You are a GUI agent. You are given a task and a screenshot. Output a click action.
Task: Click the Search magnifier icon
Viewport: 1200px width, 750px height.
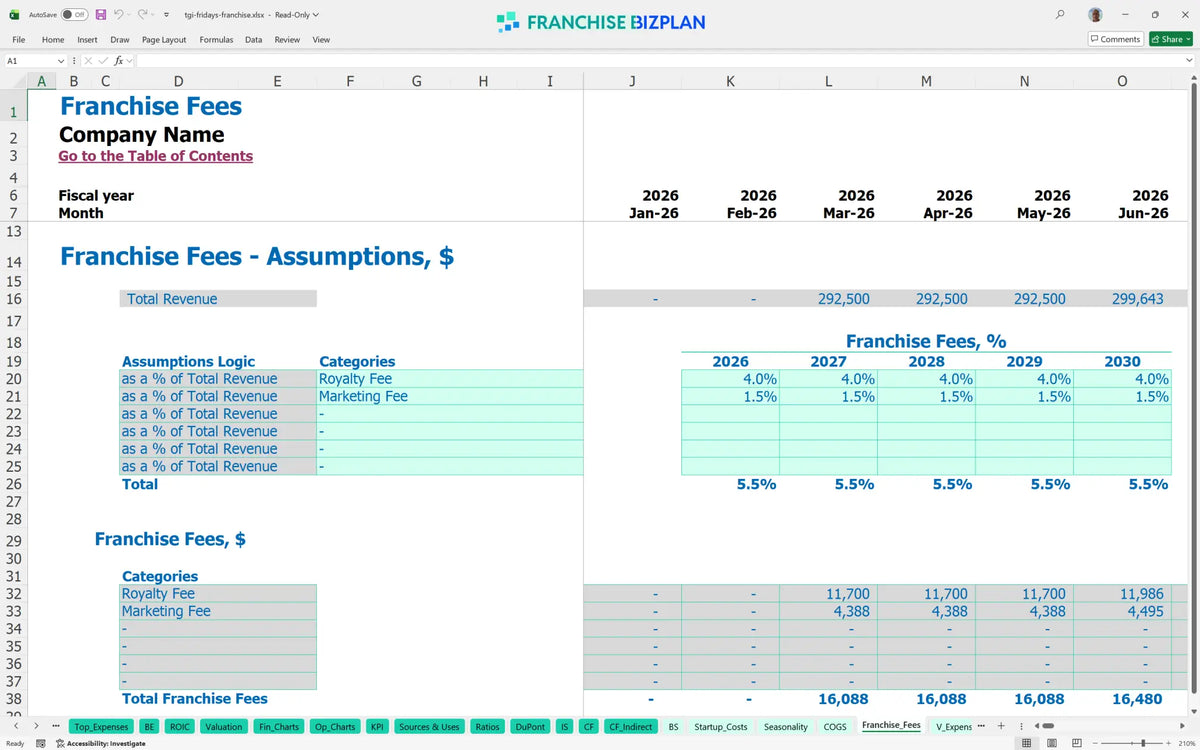1060,15
